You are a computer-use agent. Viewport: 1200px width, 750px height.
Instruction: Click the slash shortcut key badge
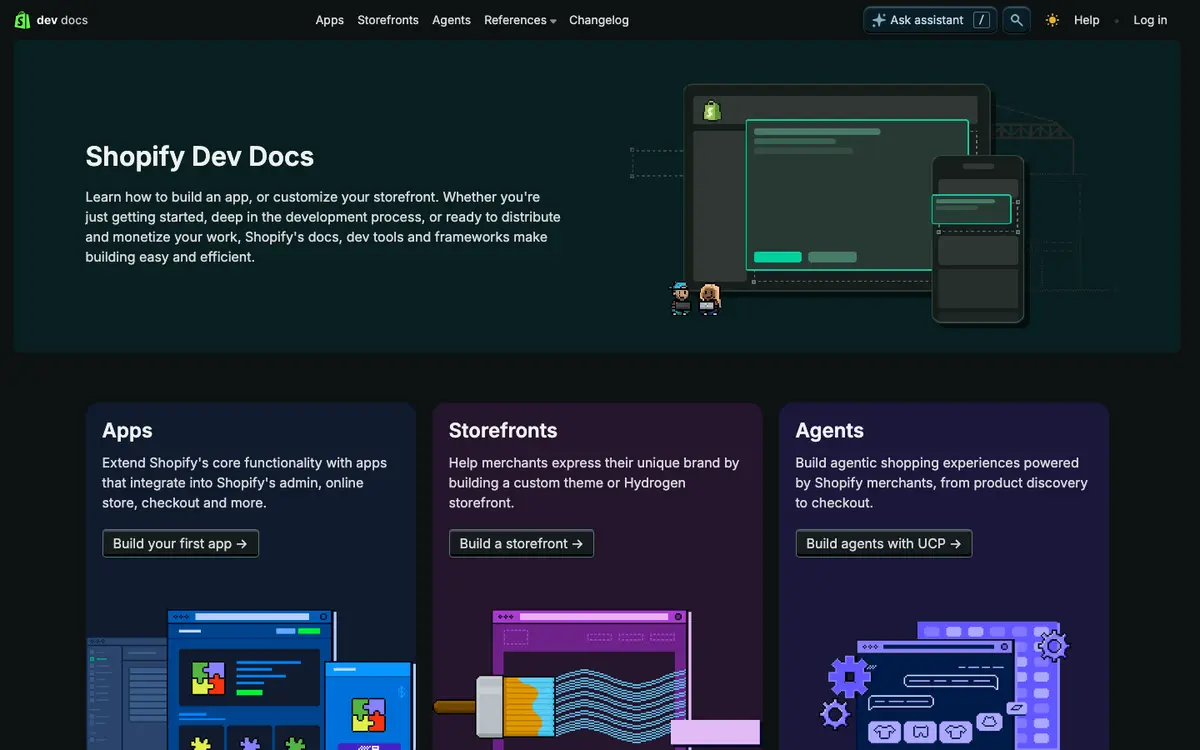click(982, 20)
